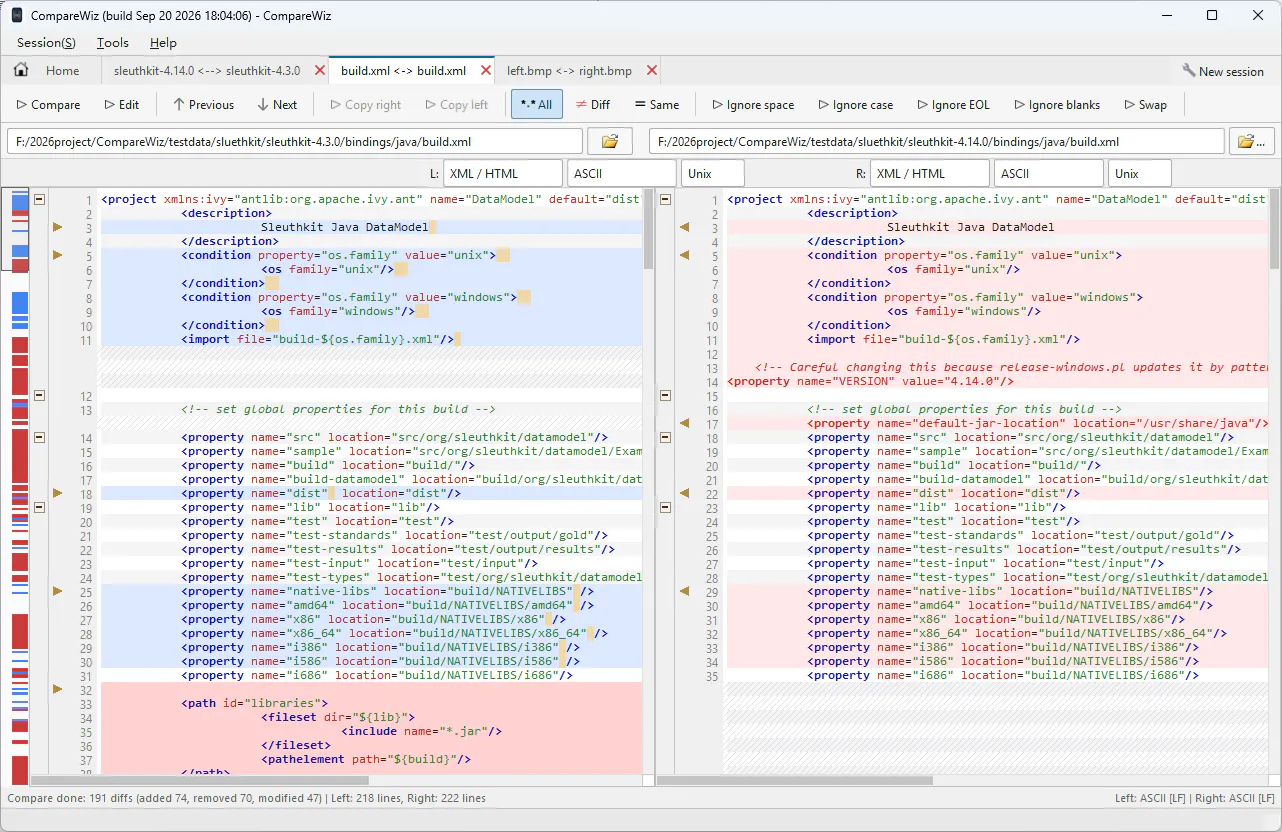Open the Session(S) menu
The width and height of the screenshot is (1282, 832).
pyautogui.click(x=46, y=43)
